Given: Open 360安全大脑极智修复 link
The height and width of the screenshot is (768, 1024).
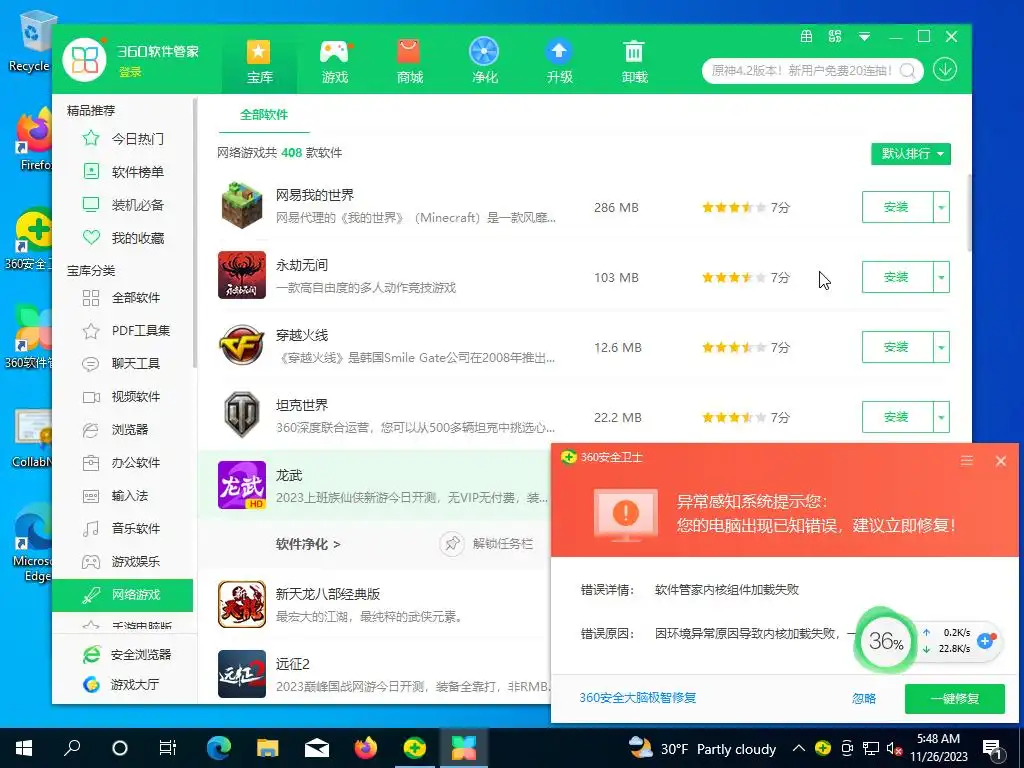Looking at the screenshot, I should (637, 697).
